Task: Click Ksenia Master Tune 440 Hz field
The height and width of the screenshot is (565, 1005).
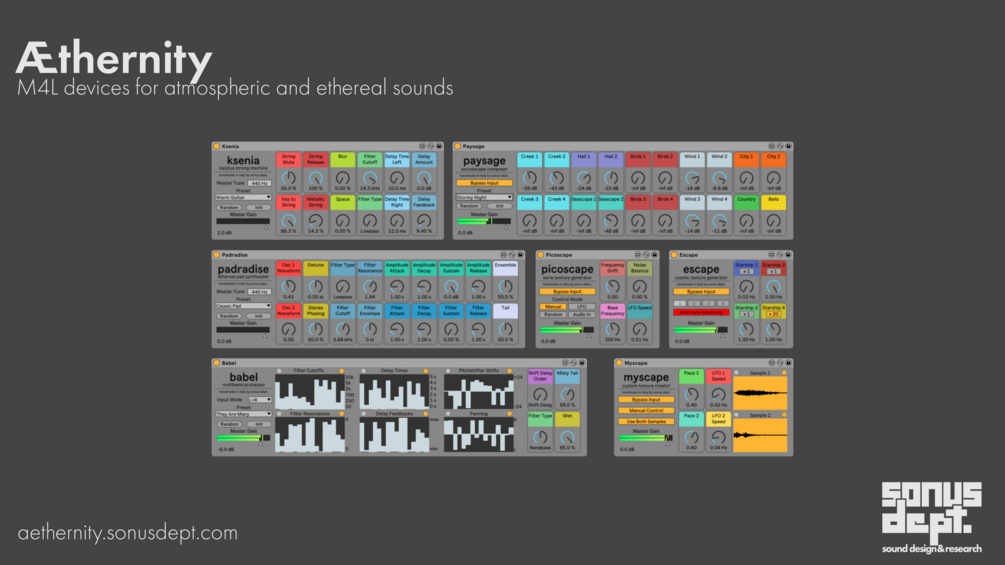Action: 260,183
